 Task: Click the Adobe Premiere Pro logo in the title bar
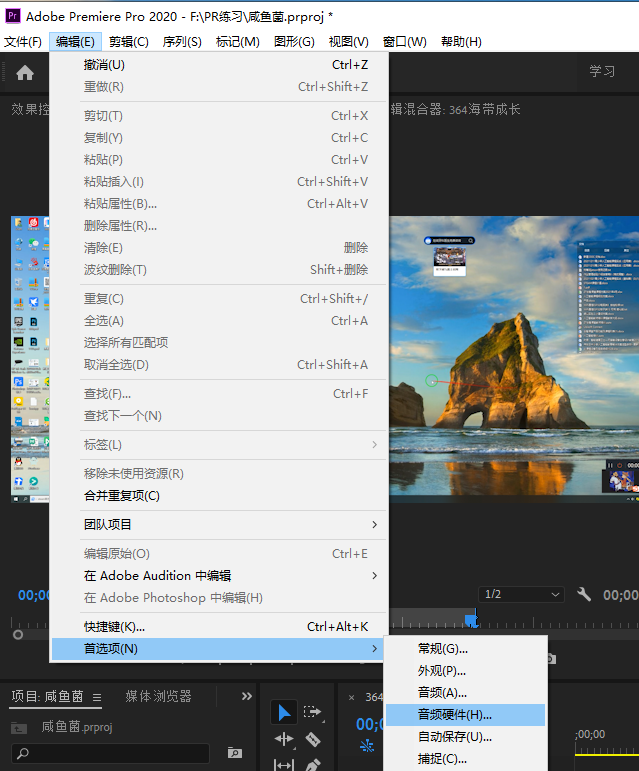click(13, 16)
